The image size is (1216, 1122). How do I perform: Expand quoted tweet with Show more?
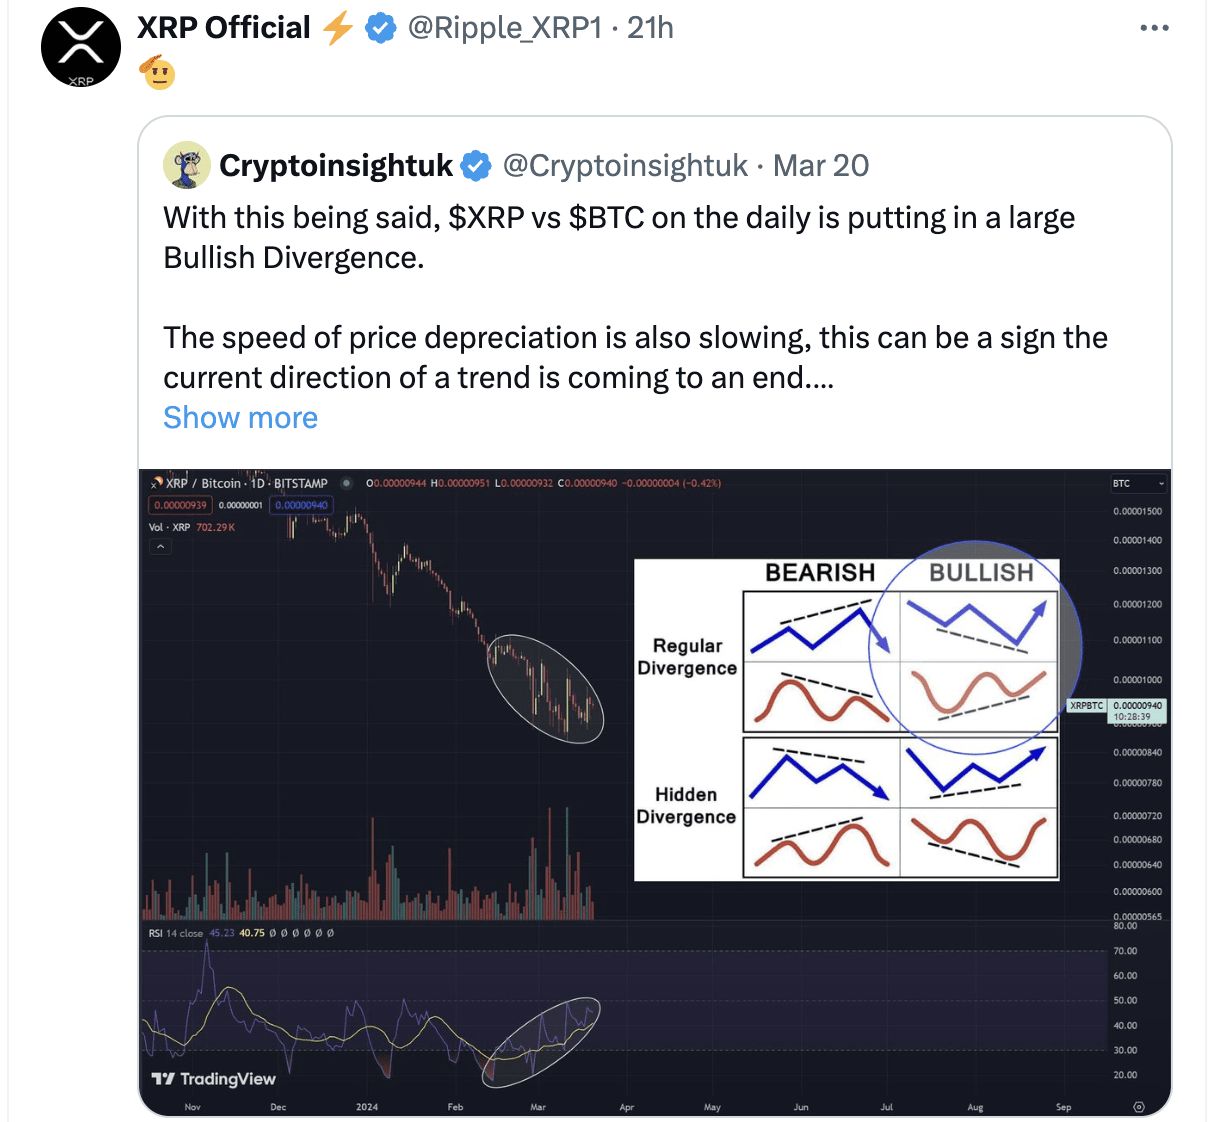[240, 418]
